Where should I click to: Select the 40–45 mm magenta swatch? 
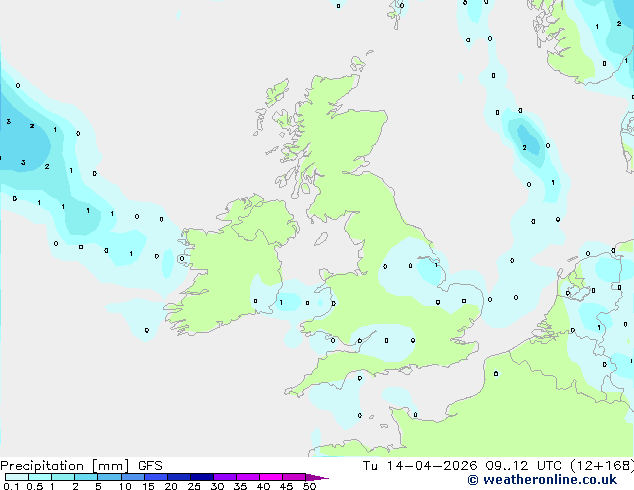click(x=271, y=477)
